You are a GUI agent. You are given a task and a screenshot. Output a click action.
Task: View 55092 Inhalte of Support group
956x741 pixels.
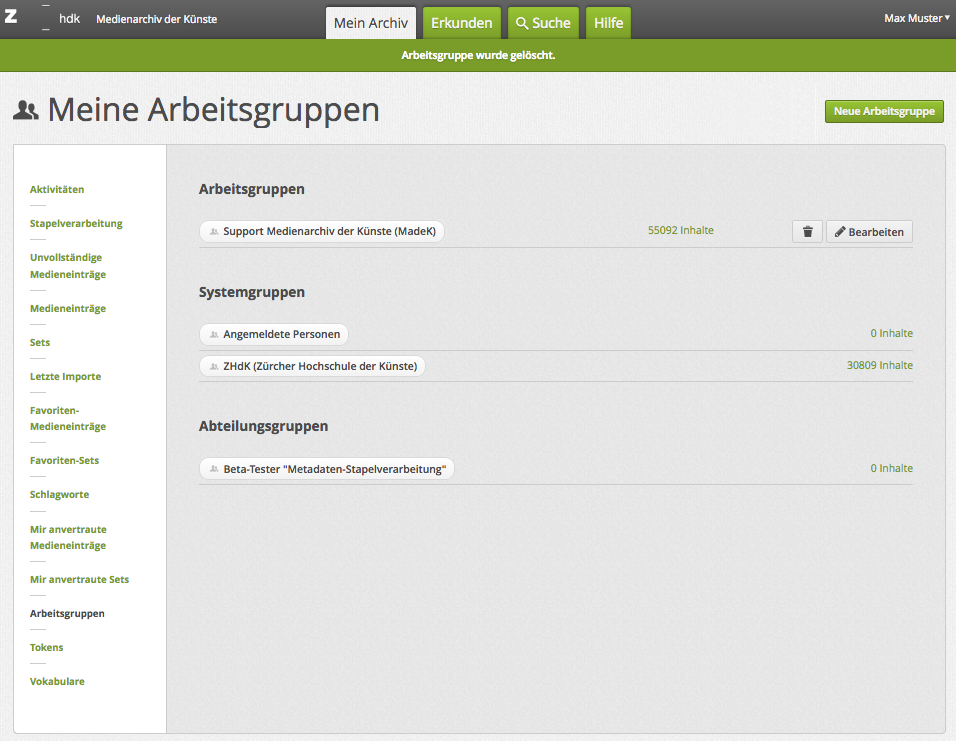point(680,230)
